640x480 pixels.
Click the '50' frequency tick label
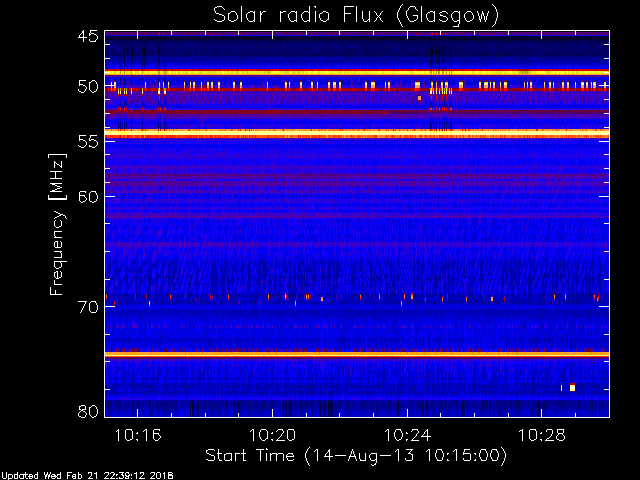click(x=88, y=87)
